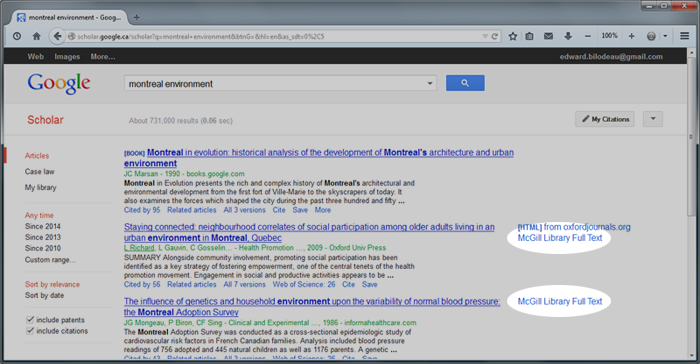Open downloads with the down arrow icon
The image size is (700, 364).
pos(568,36)
